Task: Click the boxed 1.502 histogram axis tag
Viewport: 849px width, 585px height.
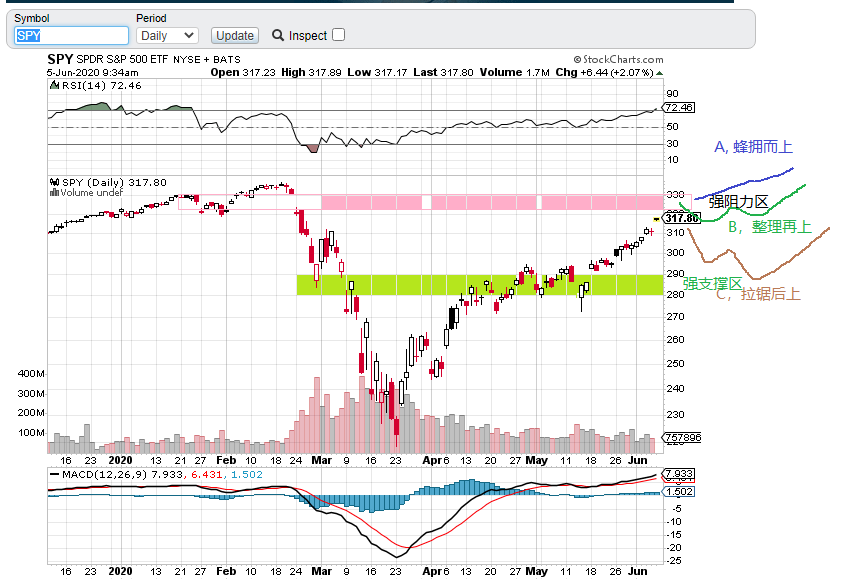Action: pyautogui.click(x=679, y=491)
